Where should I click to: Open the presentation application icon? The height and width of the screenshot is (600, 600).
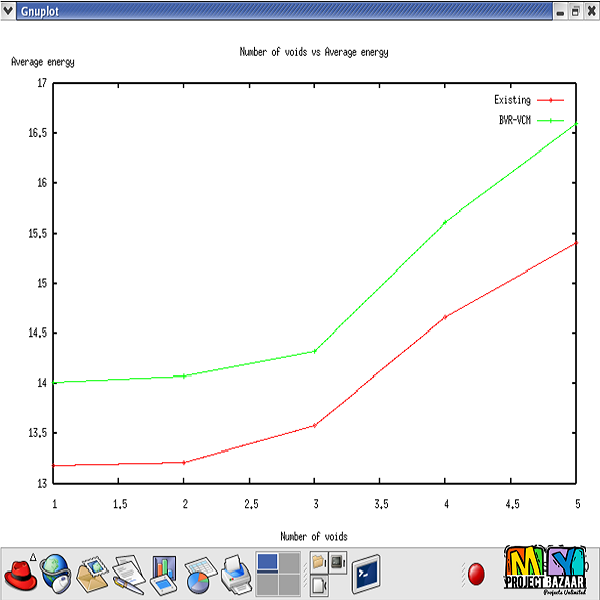coord(164,574)
